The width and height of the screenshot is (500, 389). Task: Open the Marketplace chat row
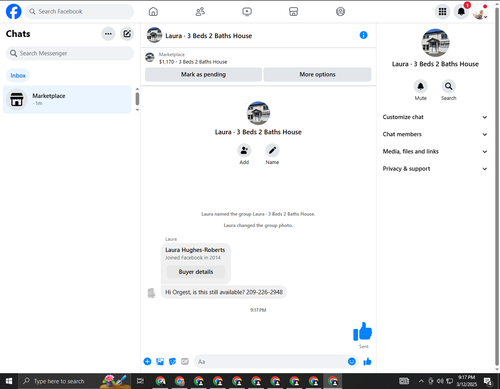(x=67, y=99)
